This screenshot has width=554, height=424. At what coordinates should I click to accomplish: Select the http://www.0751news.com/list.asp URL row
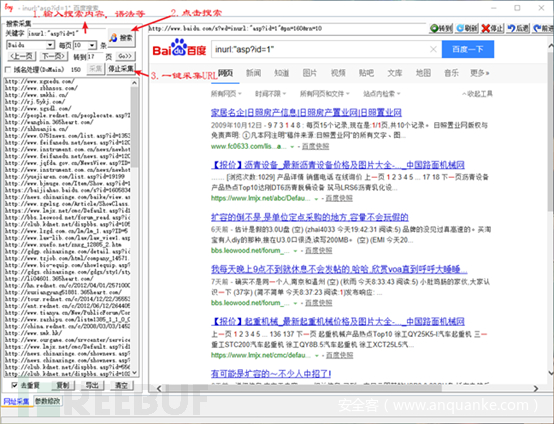pyautogui.click(x=67, y=136)
